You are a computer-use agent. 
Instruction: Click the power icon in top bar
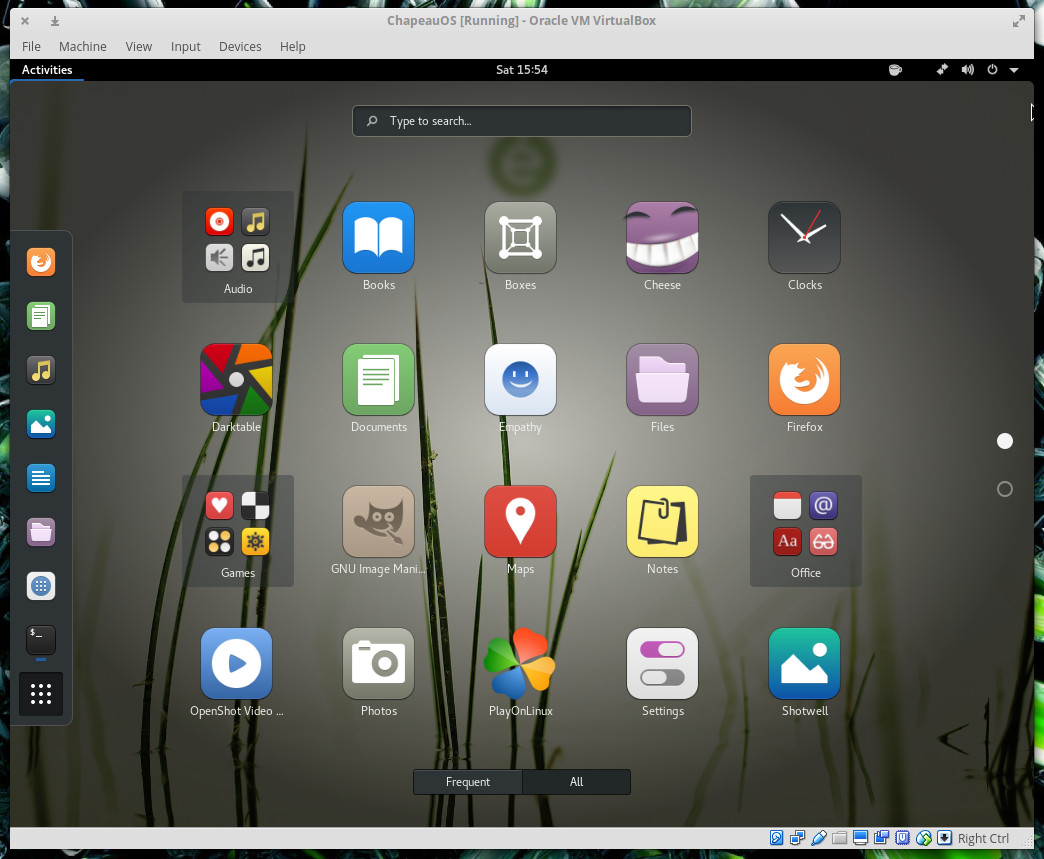pyautogui.click(x=992, y=69)
